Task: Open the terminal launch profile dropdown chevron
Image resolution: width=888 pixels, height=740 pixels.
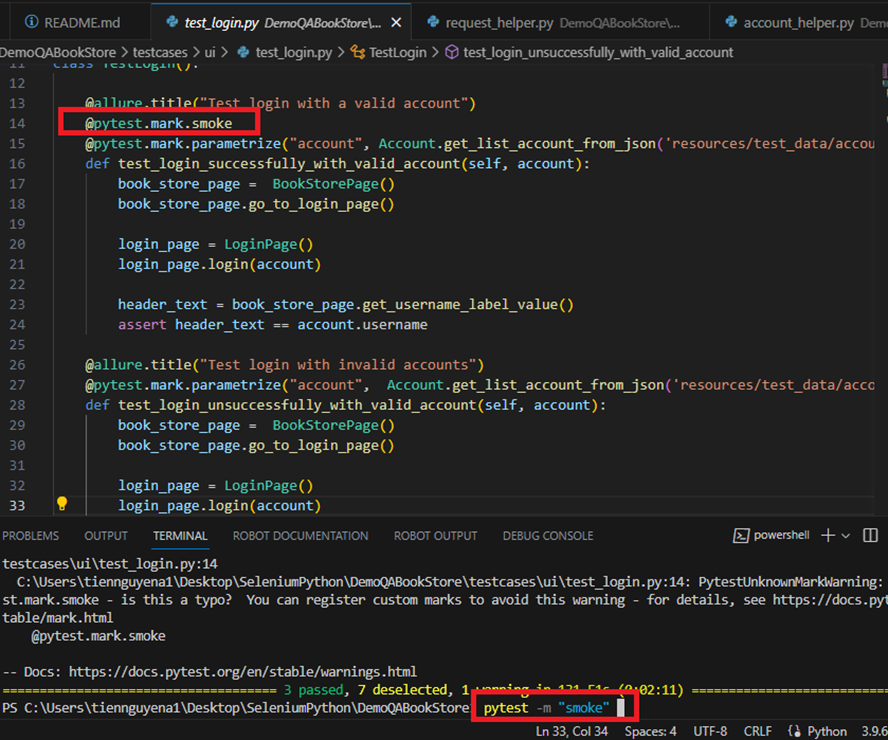Action: click(x=846, y=536)
